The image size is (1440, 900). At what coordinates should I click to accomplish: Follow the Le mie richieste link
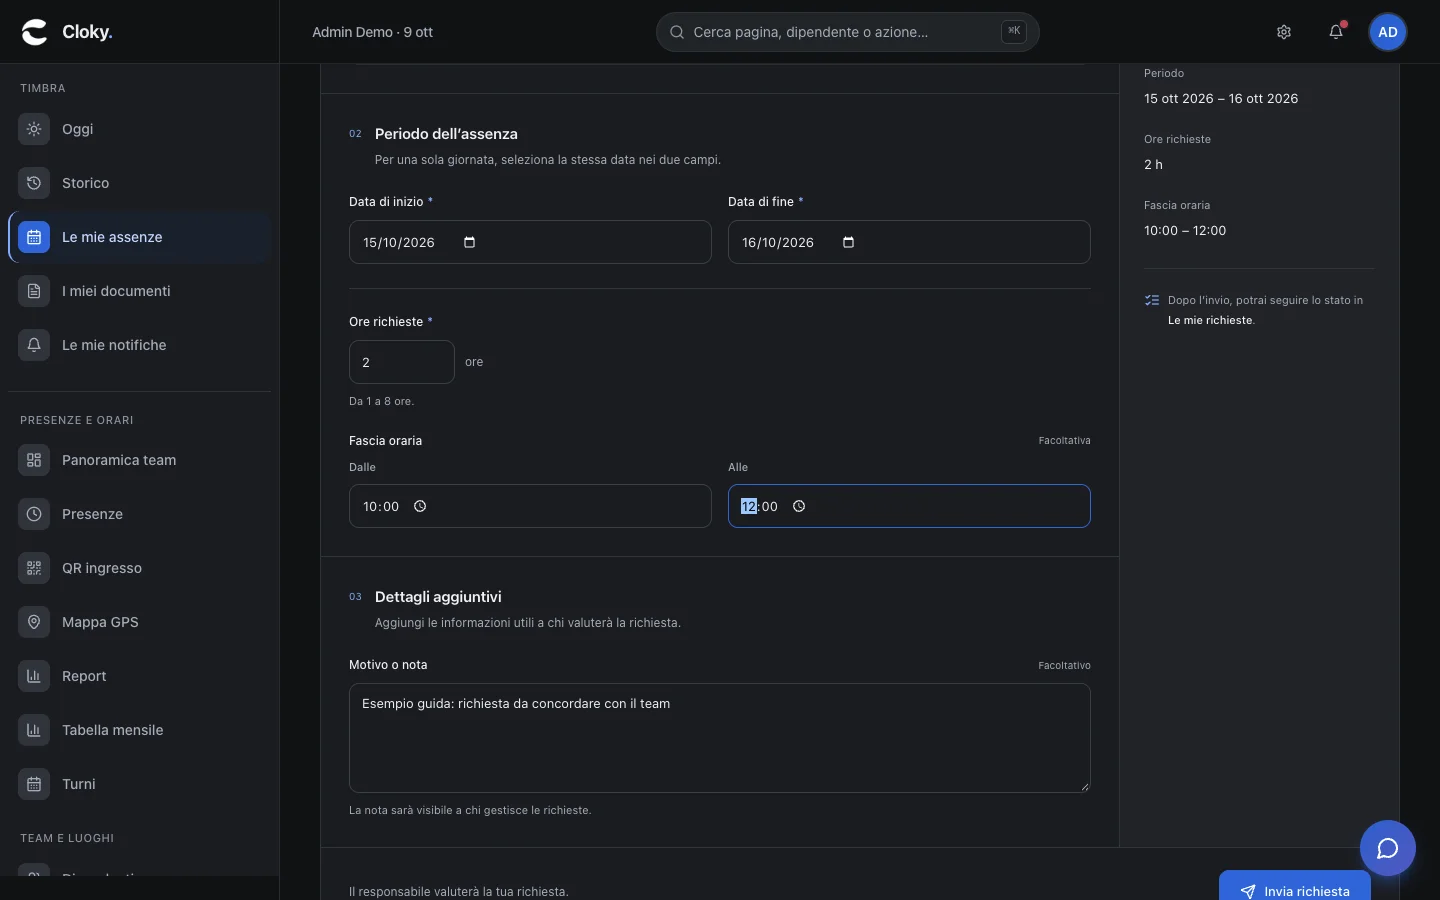coord(1210,320)
